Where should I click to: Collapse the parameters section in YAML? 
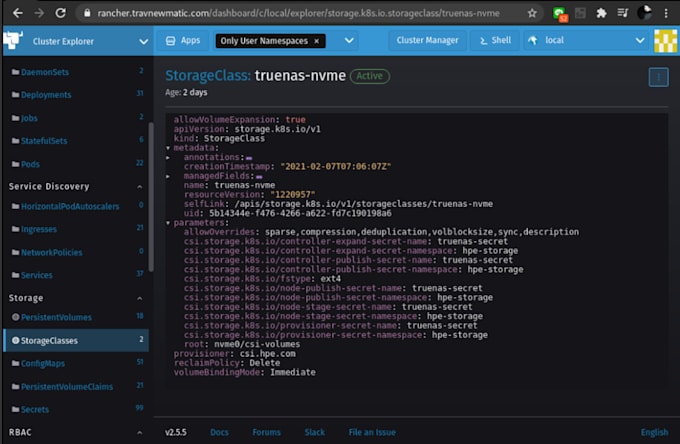pyautogui.click(x=169, y=222)
